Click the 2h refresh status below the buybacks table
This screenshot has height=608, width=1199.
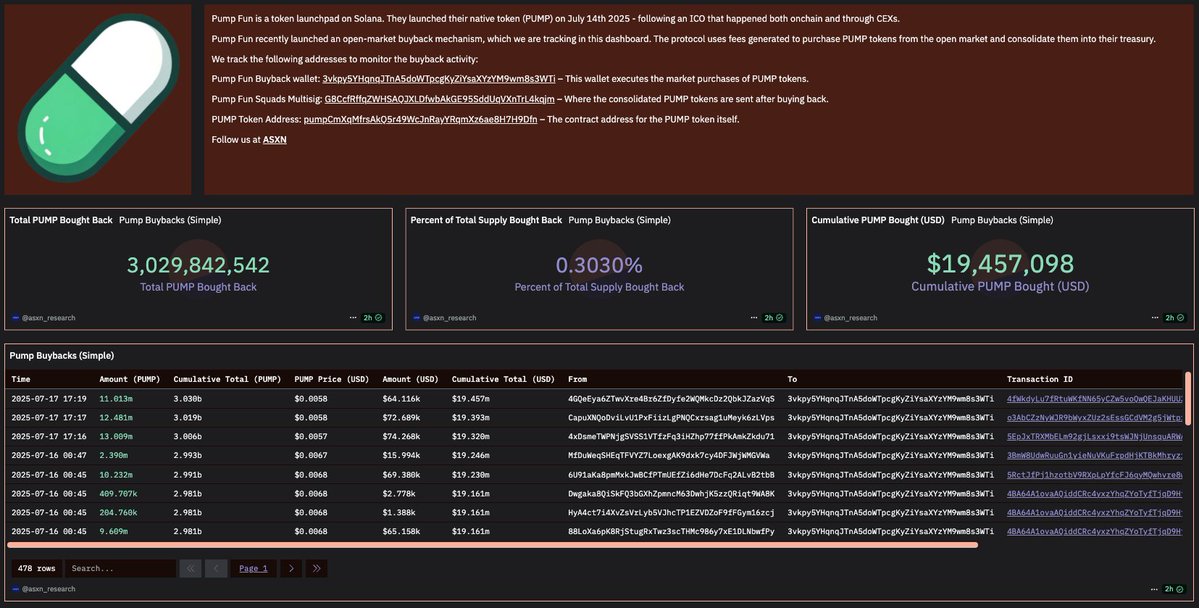1175,589
